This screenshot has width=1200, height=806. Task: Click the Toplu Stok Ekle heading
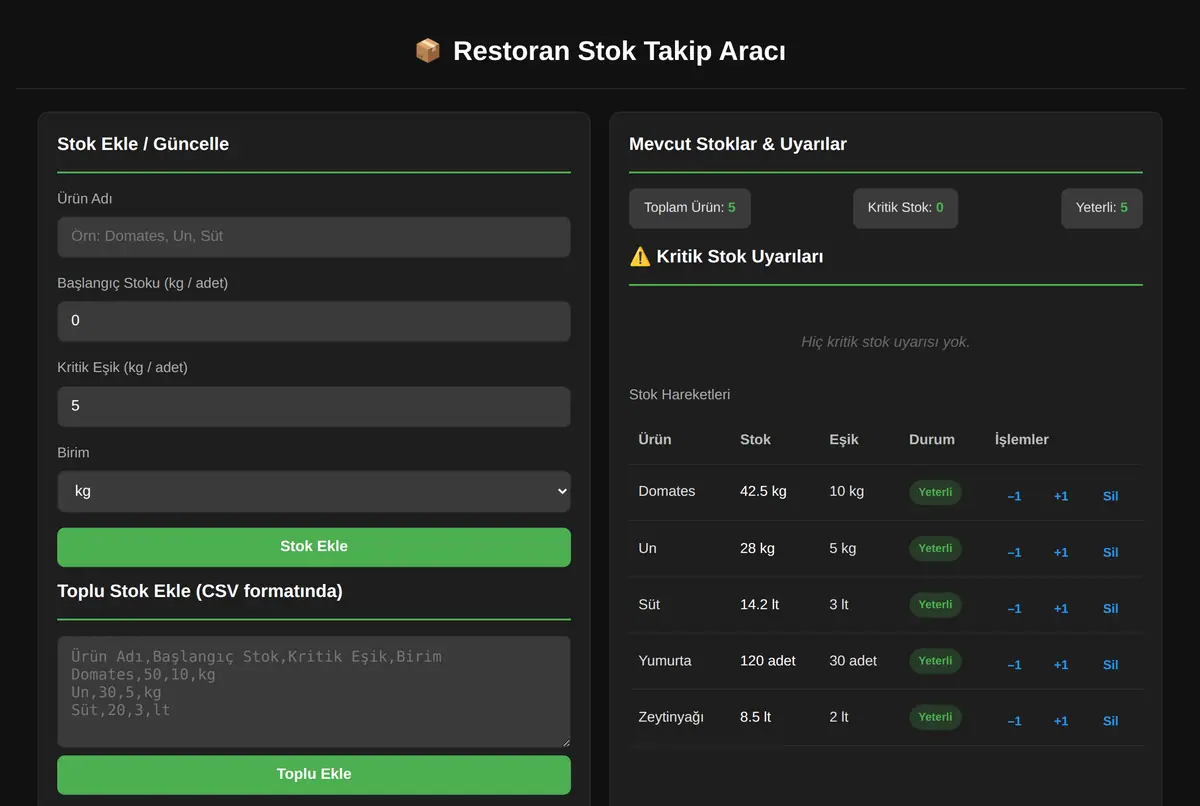200,591
